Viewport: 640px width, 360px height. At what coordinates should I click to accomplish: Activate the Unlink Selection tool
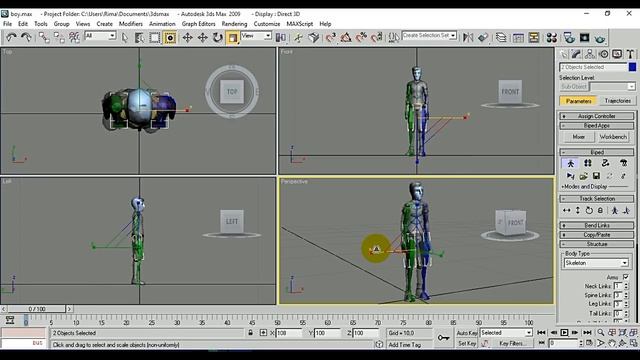click(x=59, y=38)
